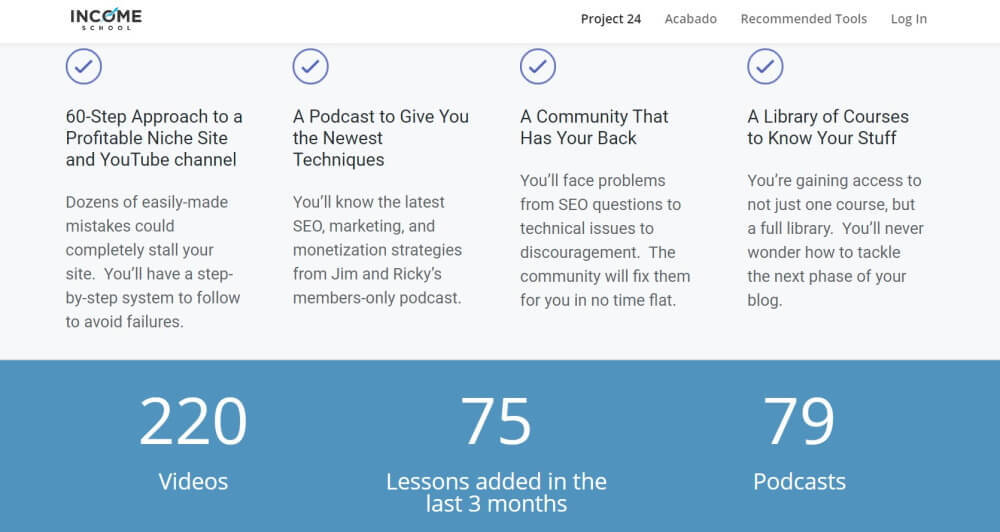Screen dimensions: 1000x532
Task: Click the 75 lessons counter number
Action: point(496,421)
